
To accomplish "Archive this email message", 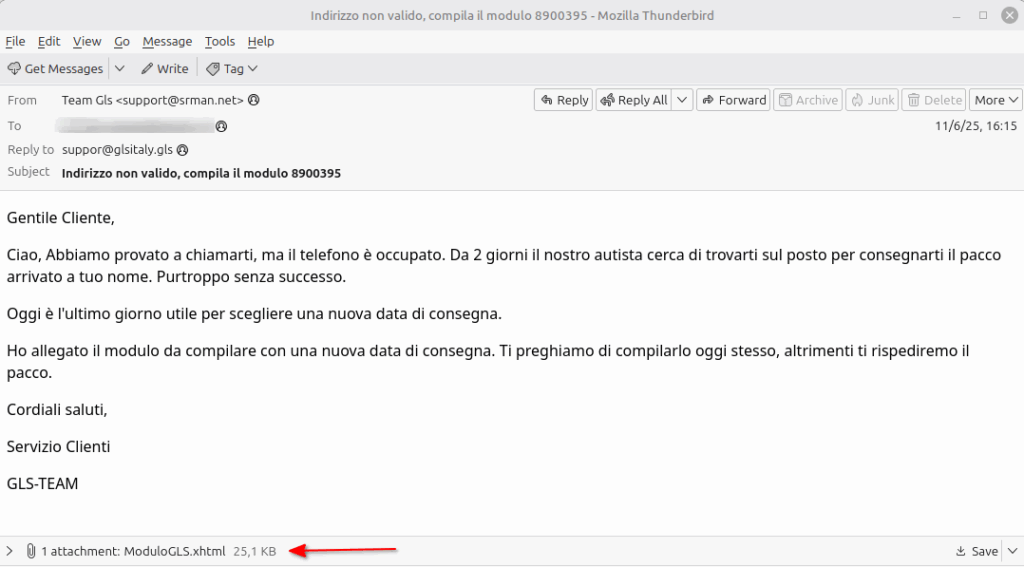I will 808,100.
